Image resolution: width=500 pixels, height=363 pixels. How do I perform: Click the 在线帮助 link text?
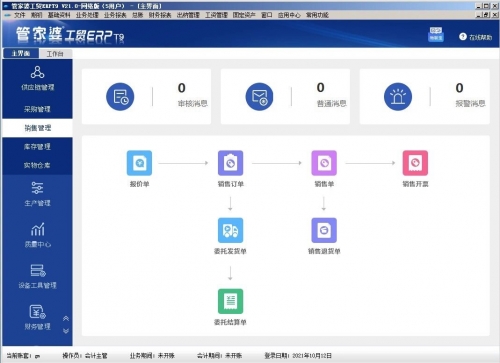480,37
